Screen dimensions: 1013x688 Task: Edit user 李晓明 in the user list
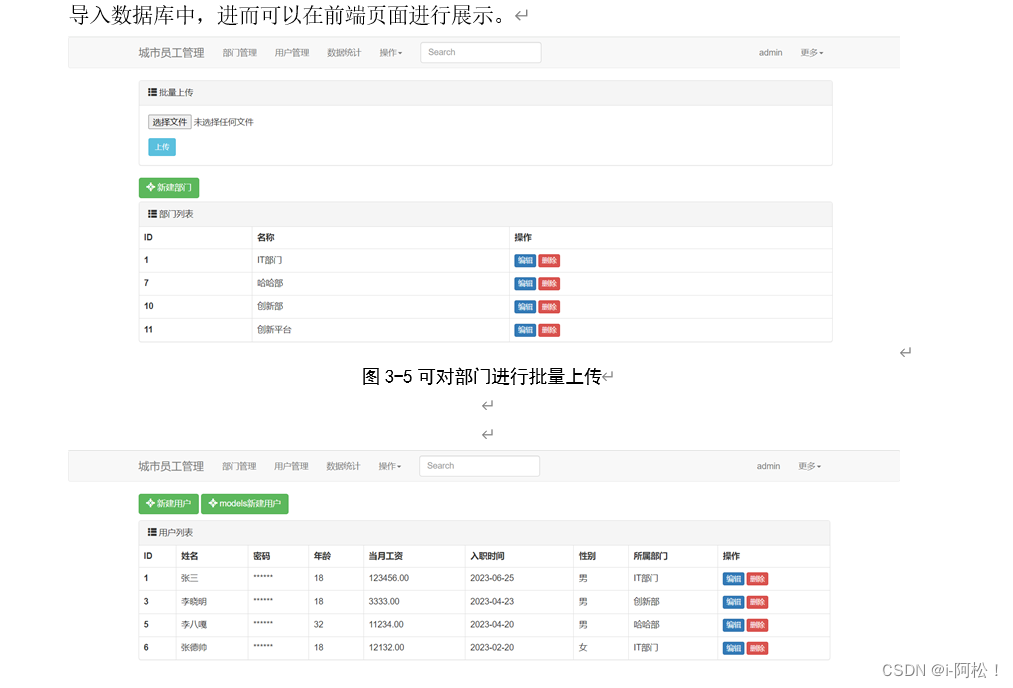[x=733, y=602]
